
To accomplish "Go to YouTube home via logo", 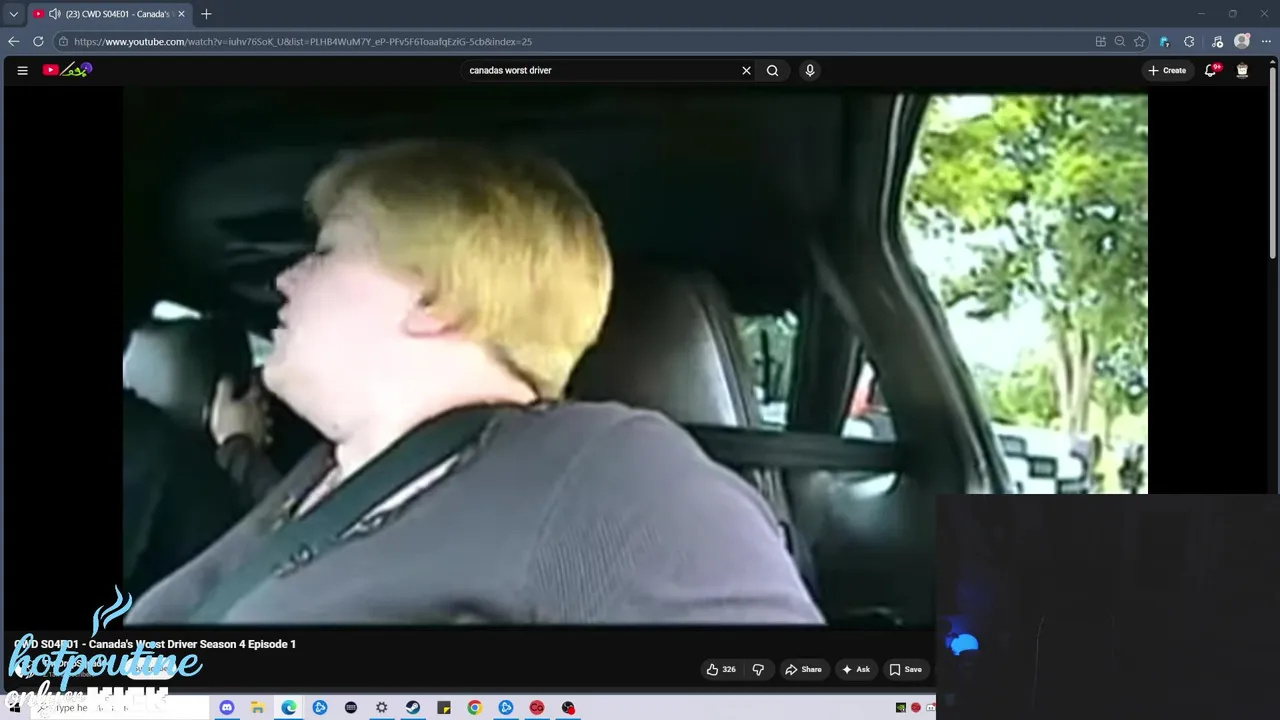I will [67, 70].
